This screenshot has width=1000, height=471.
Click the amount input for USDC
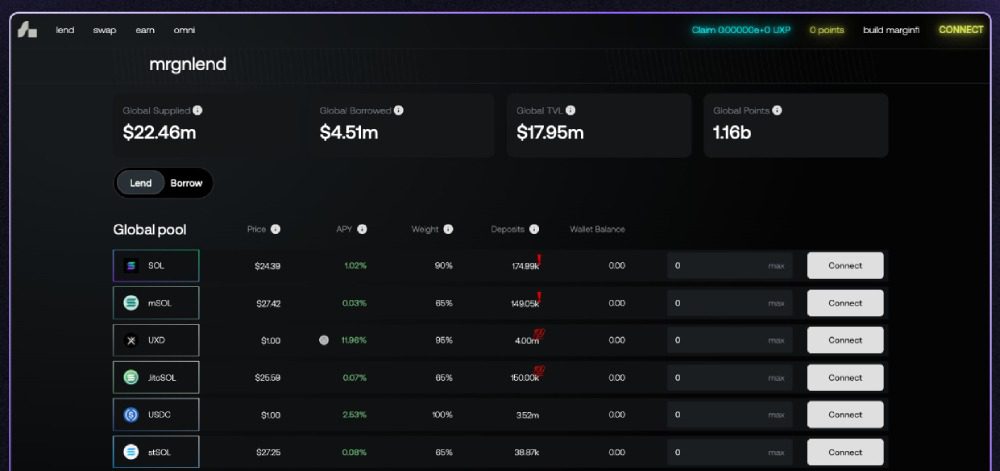click(x=715, y=414)
